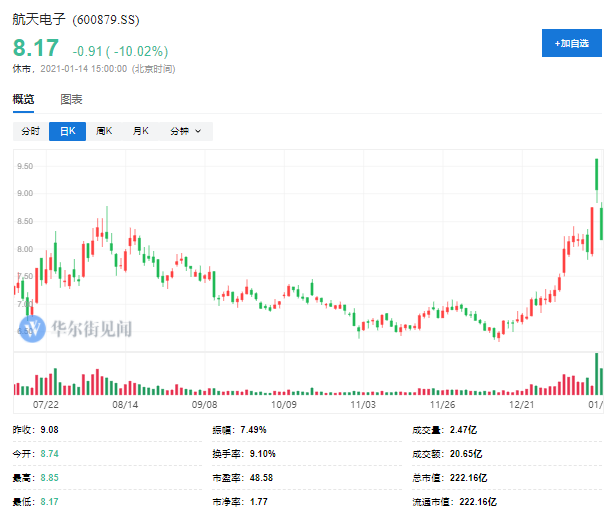Click the 12/21 date marker on axis
Image resolution: width=613 pixels, height=512 pixels.
522,405
